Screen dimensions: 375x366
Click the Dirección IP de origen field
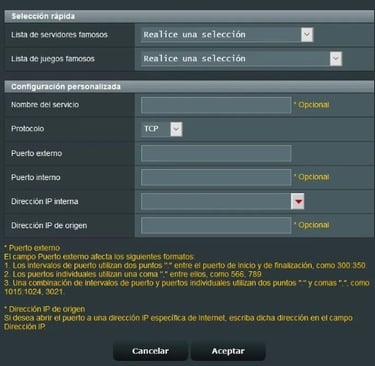coord(216,226)
